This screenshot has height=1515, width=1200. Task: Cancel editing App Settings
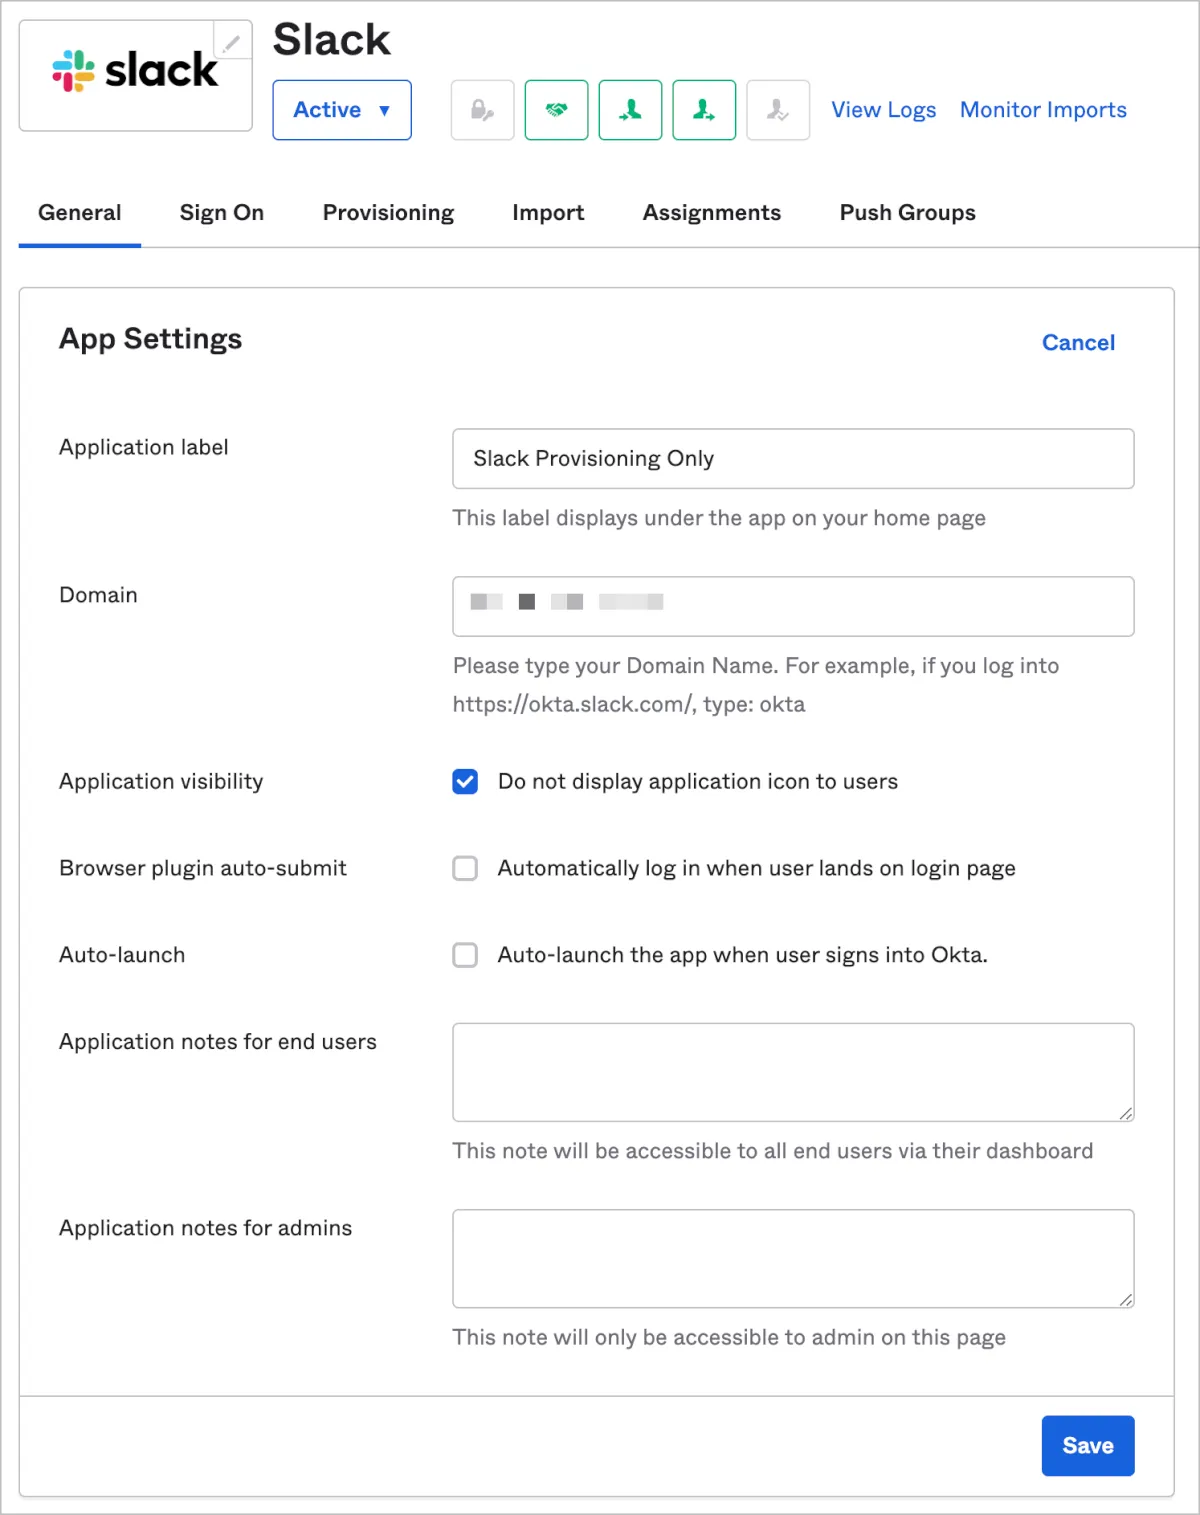pos(1078,343)
